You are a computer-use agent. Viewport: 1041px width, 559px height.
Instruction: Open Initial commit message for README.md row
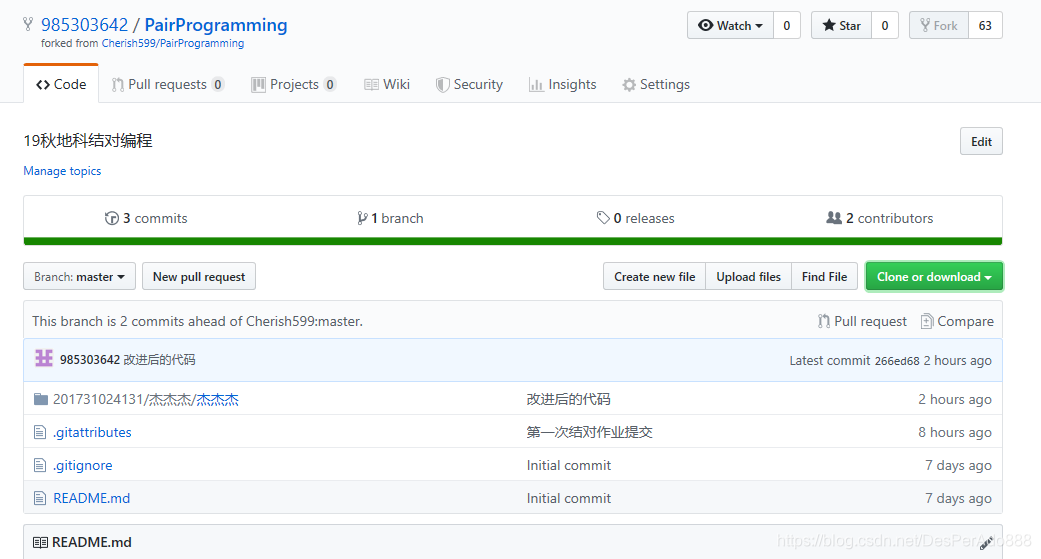569,498
